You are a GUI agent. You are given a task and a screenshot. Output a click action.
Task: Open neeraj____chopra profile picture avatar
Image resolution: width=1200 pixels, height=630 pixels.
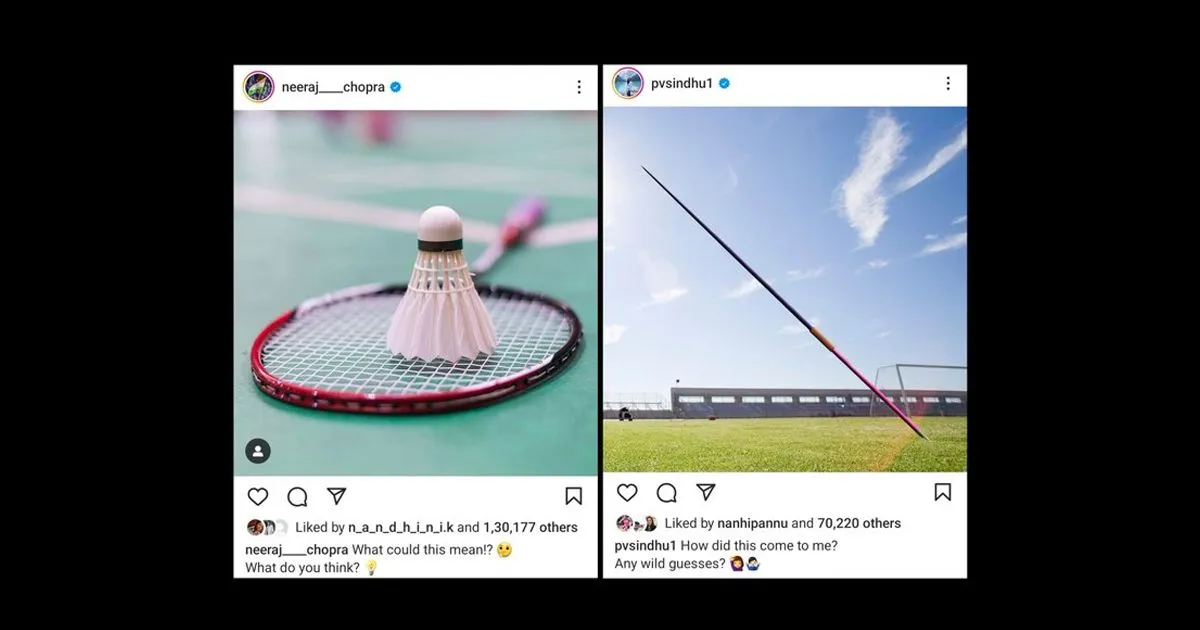coord(258,87)
